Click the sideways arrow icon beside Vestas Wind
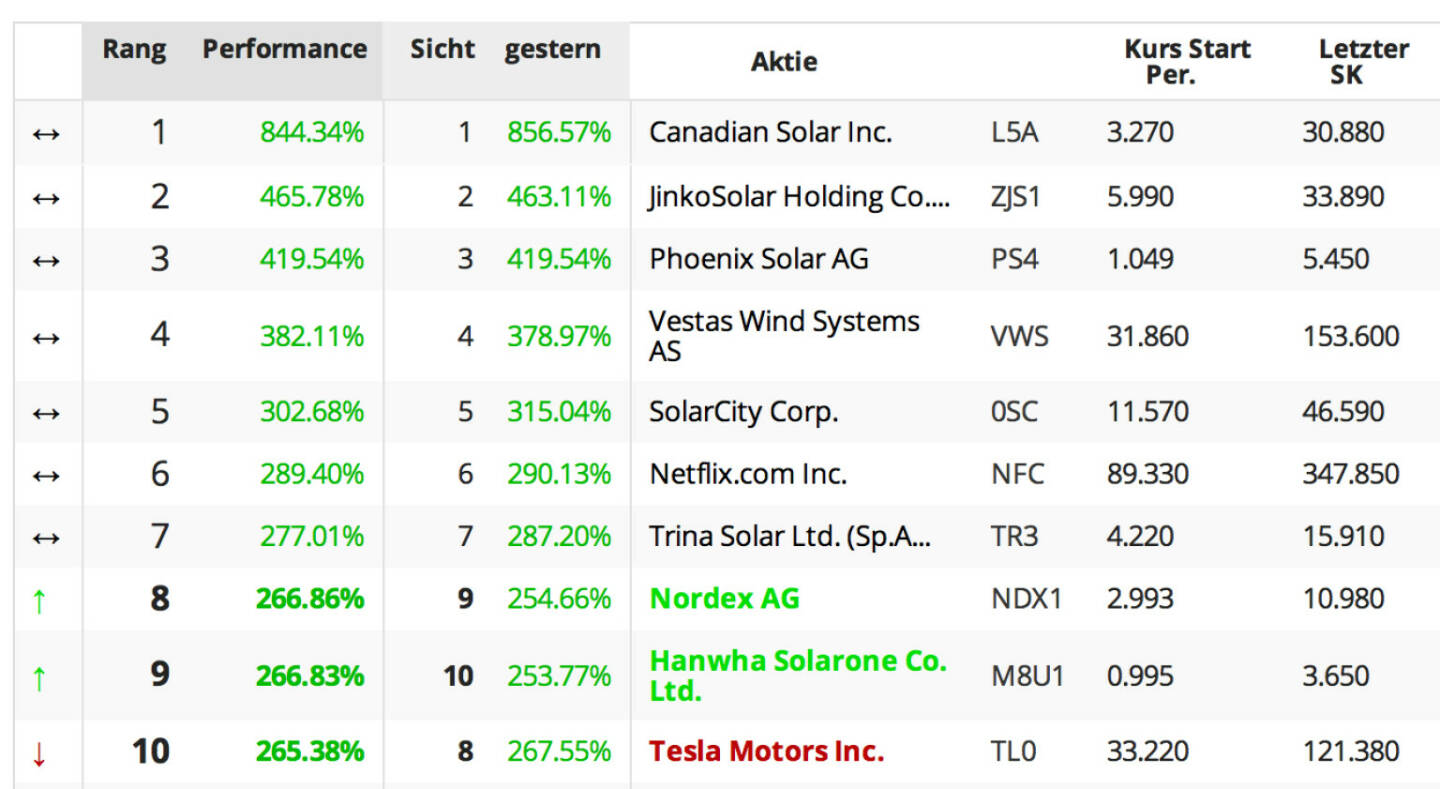This screenshot has width=1440, height=789. coord(46,336)
